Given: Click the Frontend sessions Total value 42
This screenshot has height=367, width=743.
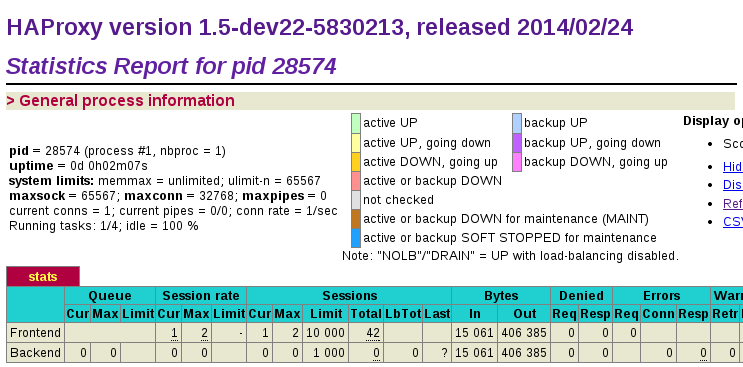Looking at the screenshot, I should coord(373,333).
